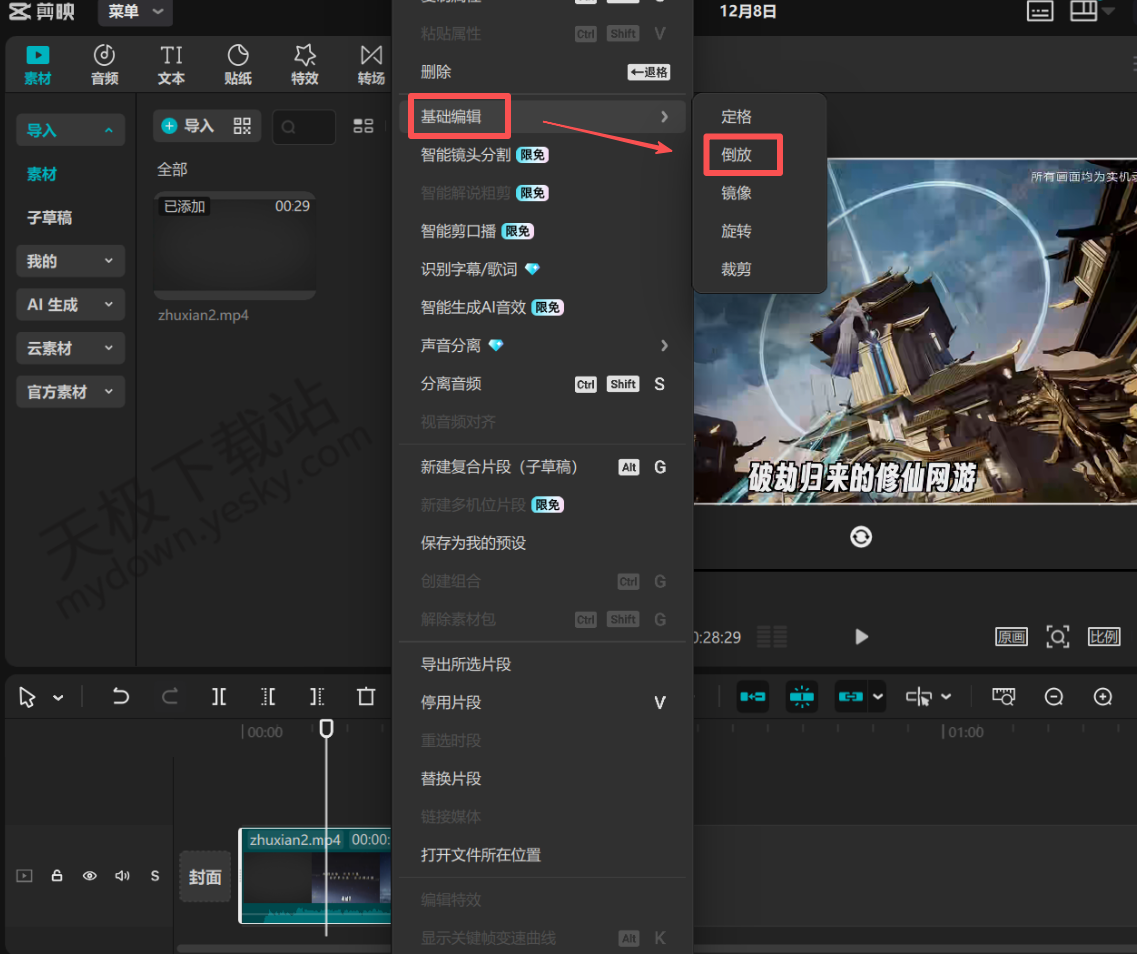Toggle track visibility with the eye icon
Image resolution: width=1137 pixels, height=954 pixels.
click(x=89, y=875)
